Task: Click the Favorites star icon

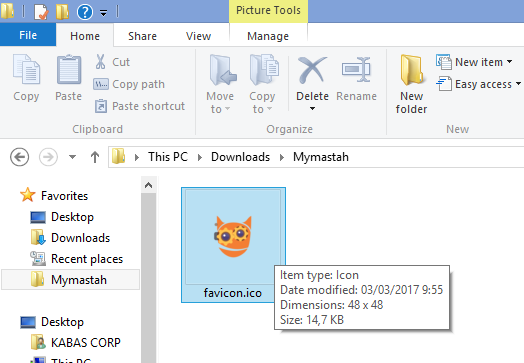Action: point(27,195)
